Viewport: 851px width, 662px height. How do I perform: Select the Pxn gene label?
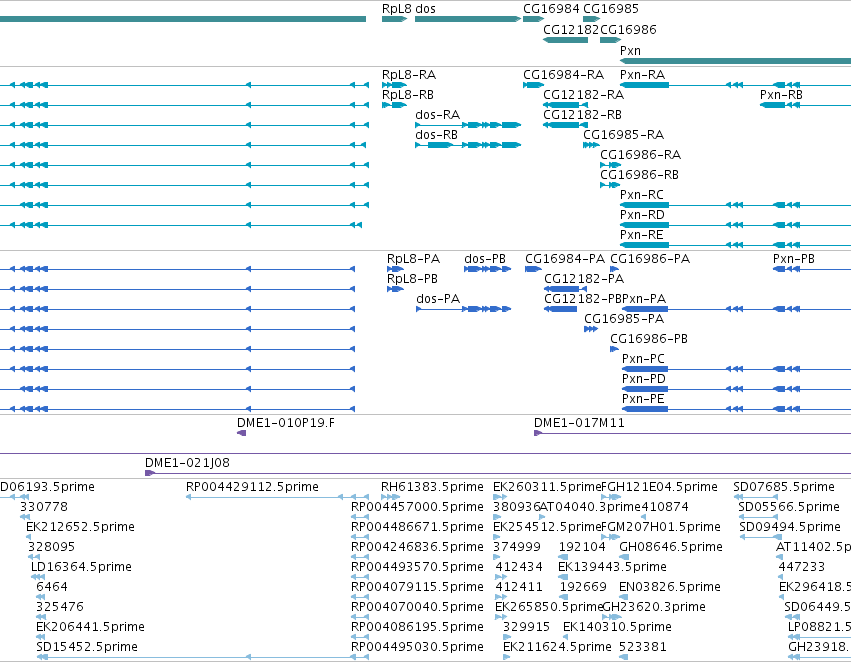630,50
